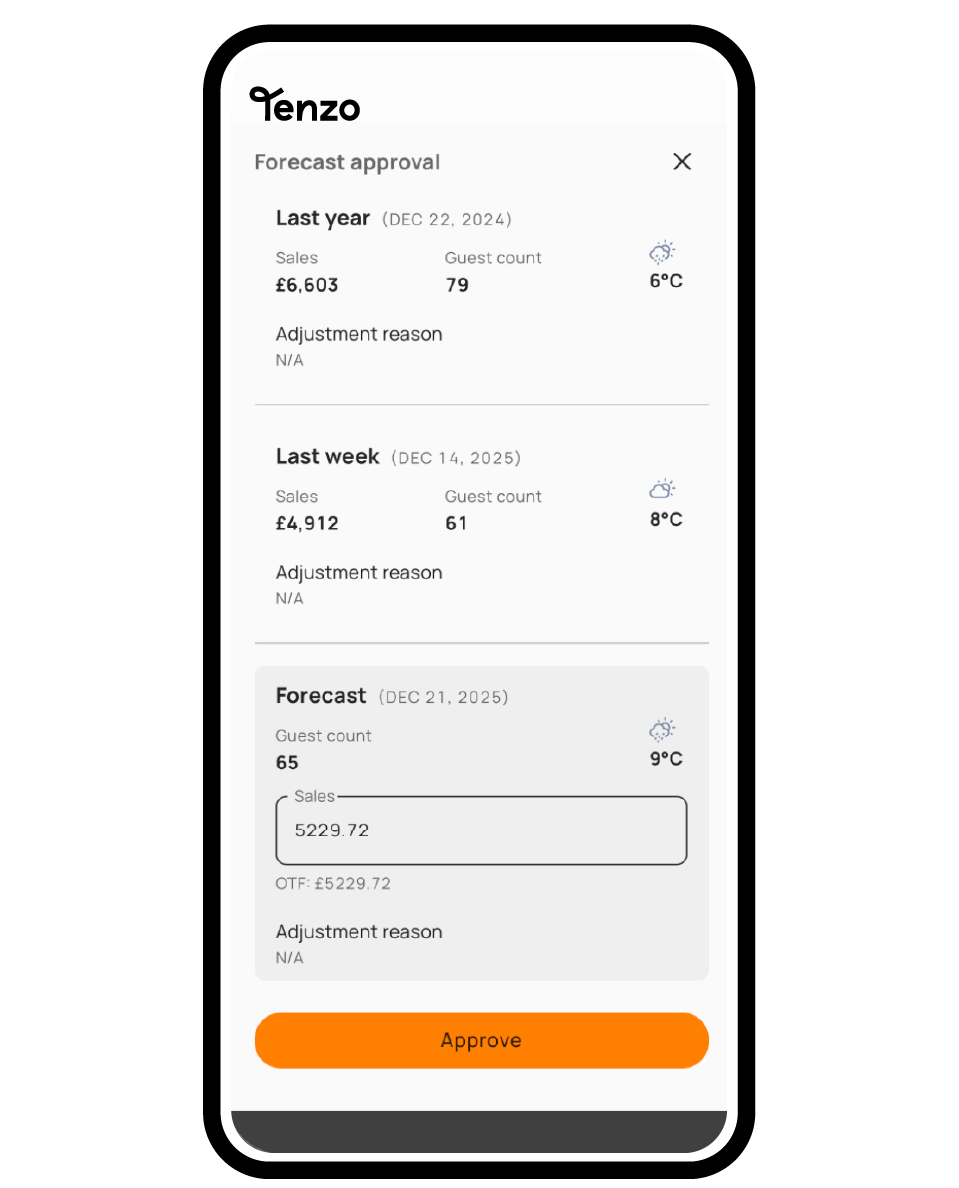
Task: Click the OTF £5229.72 helper text
Action: [x=333, y=884]
